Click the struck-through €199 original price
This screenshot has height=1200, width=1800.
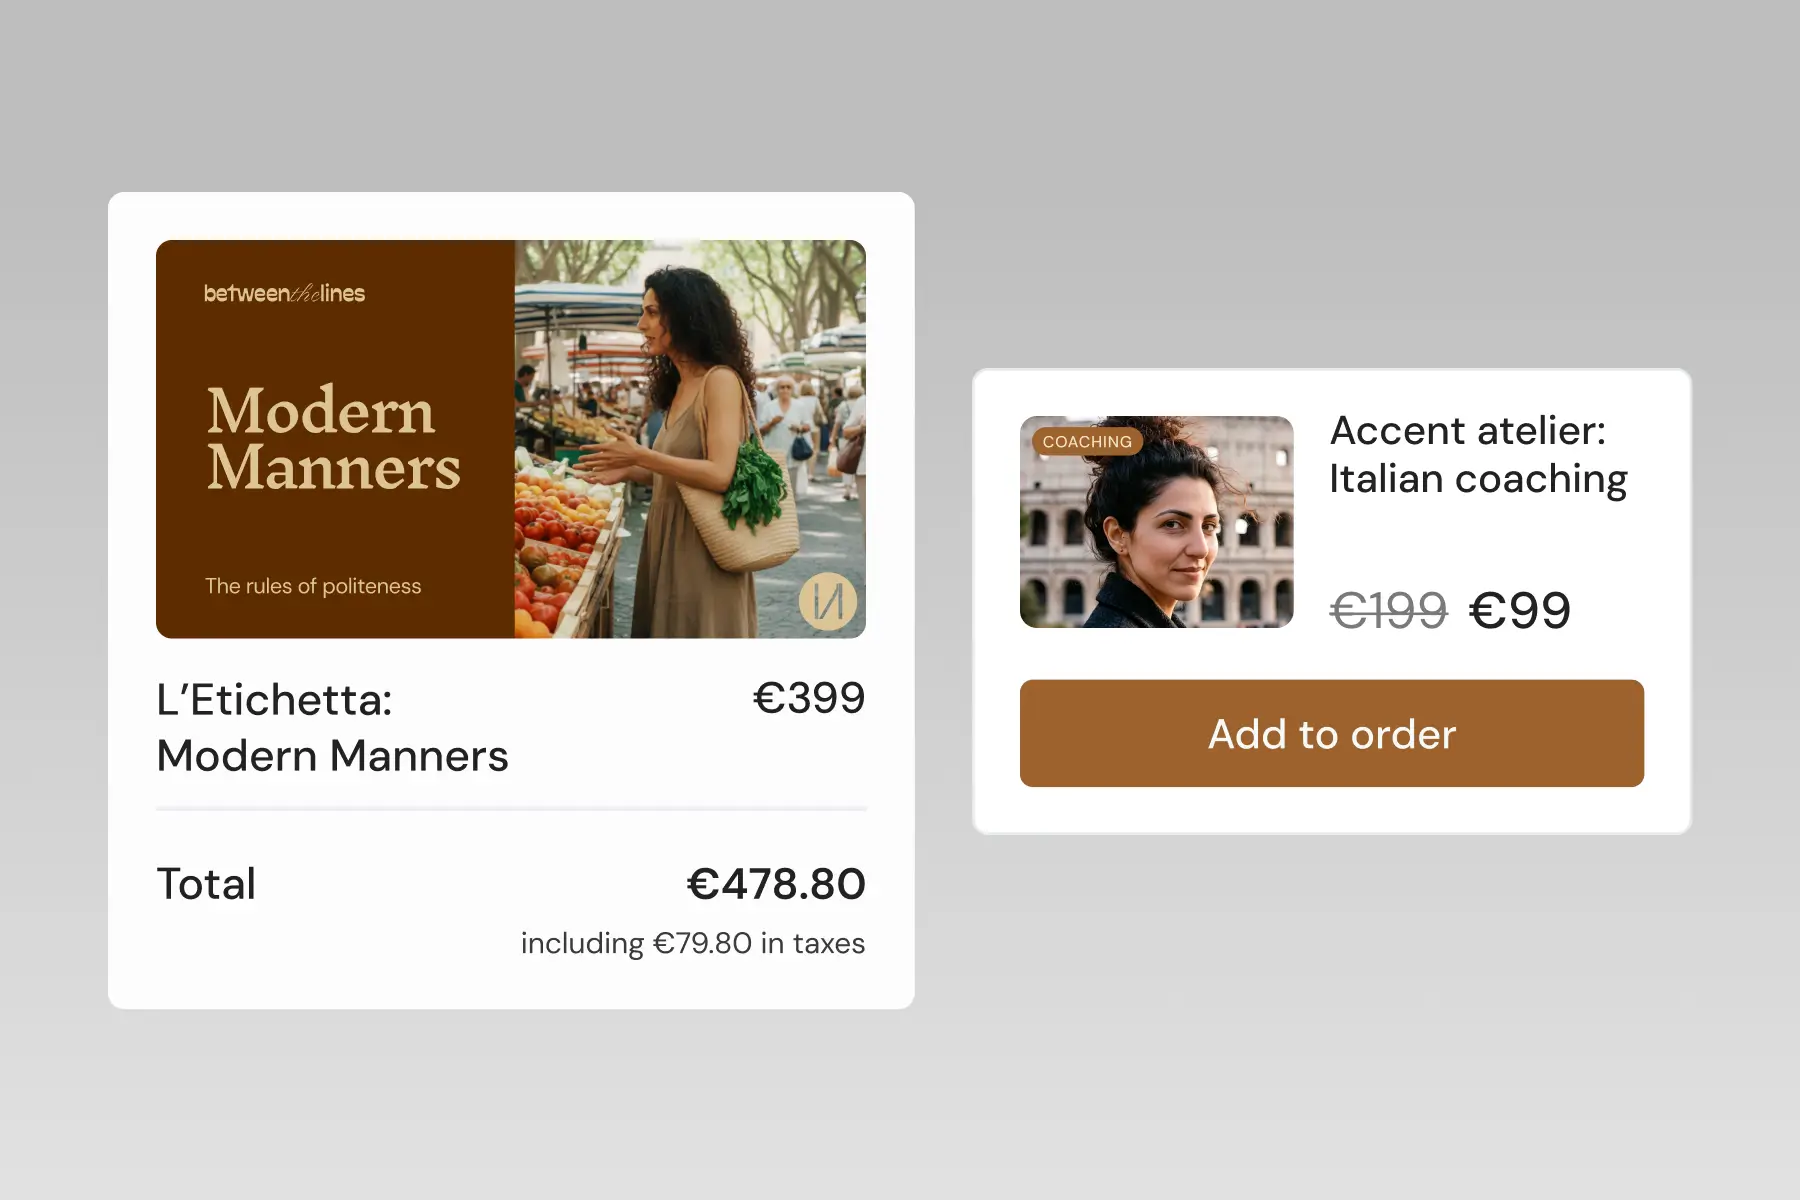[x=1388, y=610]
